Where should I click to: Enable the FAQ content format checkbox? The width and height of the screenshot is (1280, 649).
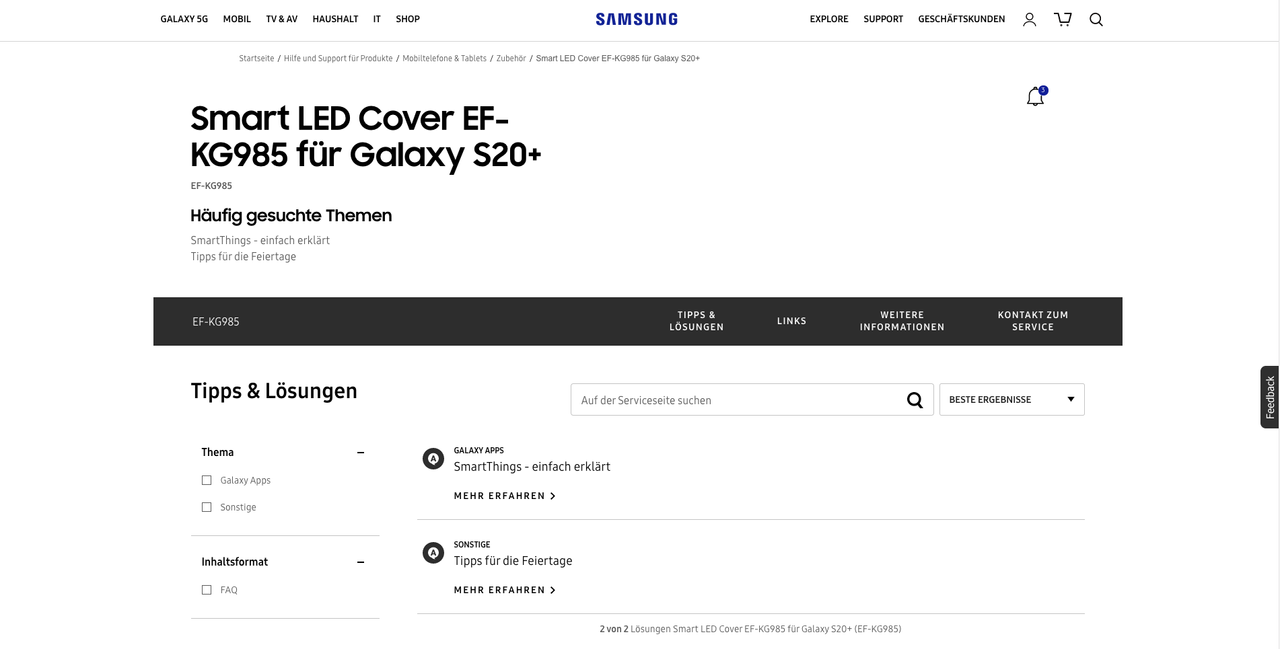[207, 590]
